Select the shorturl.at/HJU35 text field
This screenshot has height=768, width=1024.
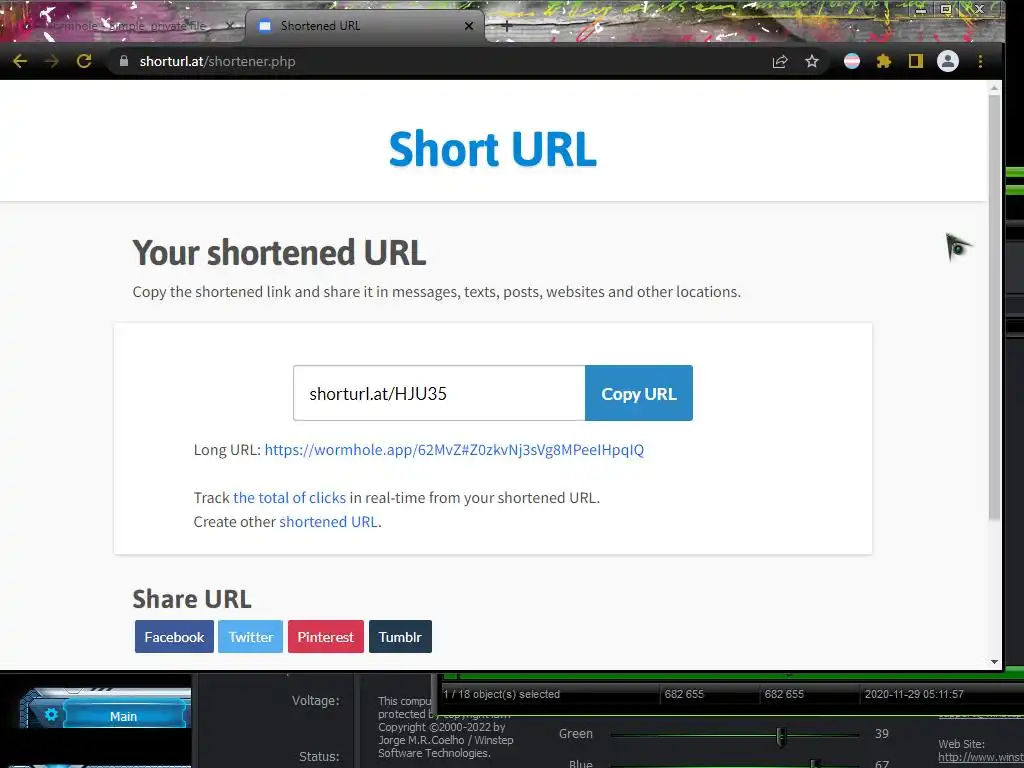439,393
